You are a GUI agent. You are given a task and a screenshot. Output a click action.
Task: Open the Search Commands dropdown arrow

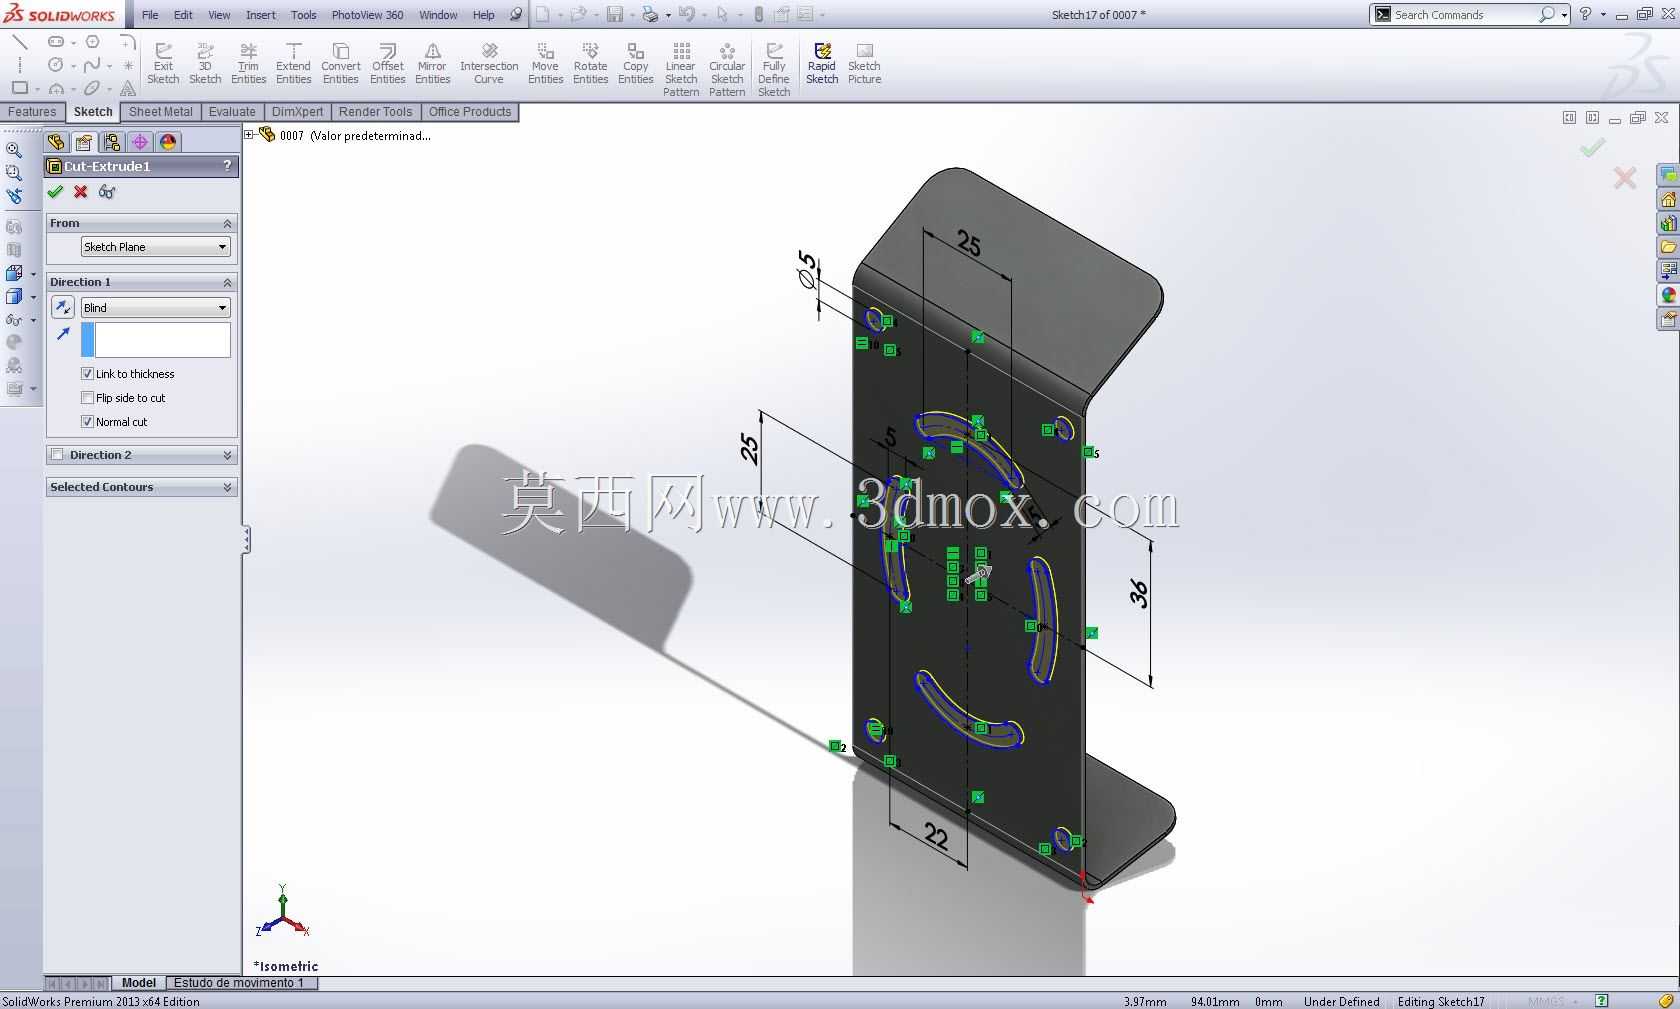coord(1564,15)
